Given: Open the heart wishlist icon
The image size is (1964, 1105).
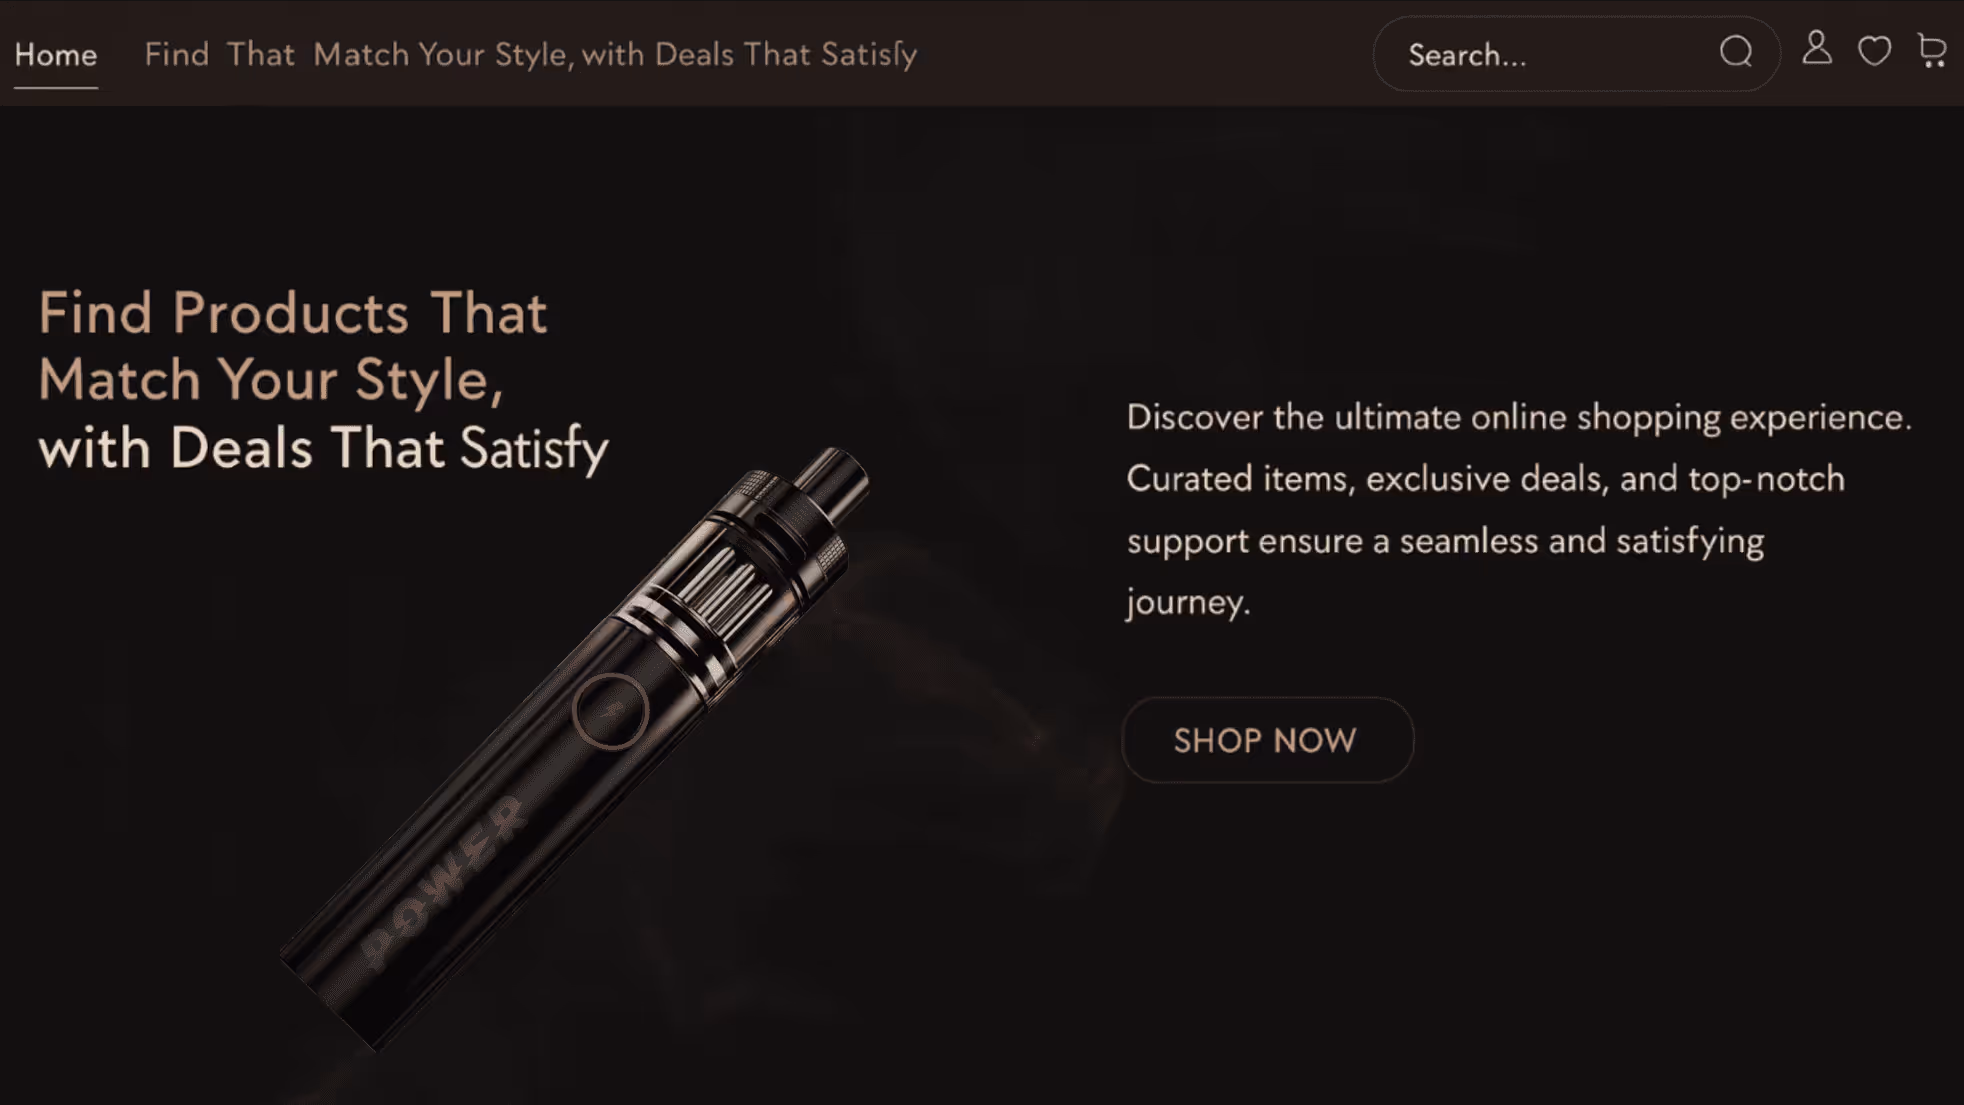Looking at the screenshot, I should [x=1874, y=51].
